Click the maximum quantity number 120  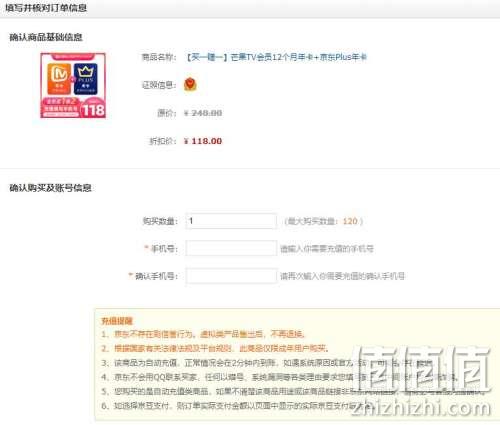point(350,221)
